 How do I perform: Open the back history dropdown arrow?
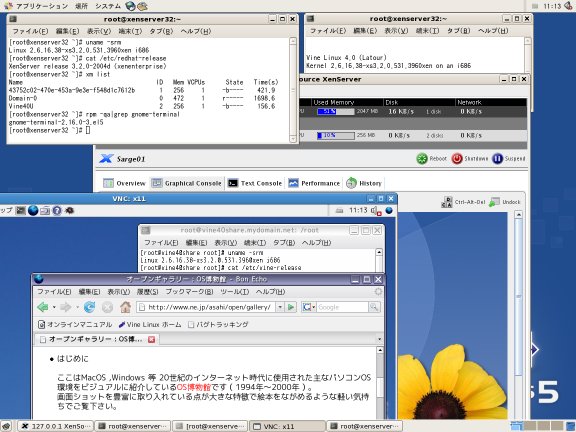click(54, 307)
